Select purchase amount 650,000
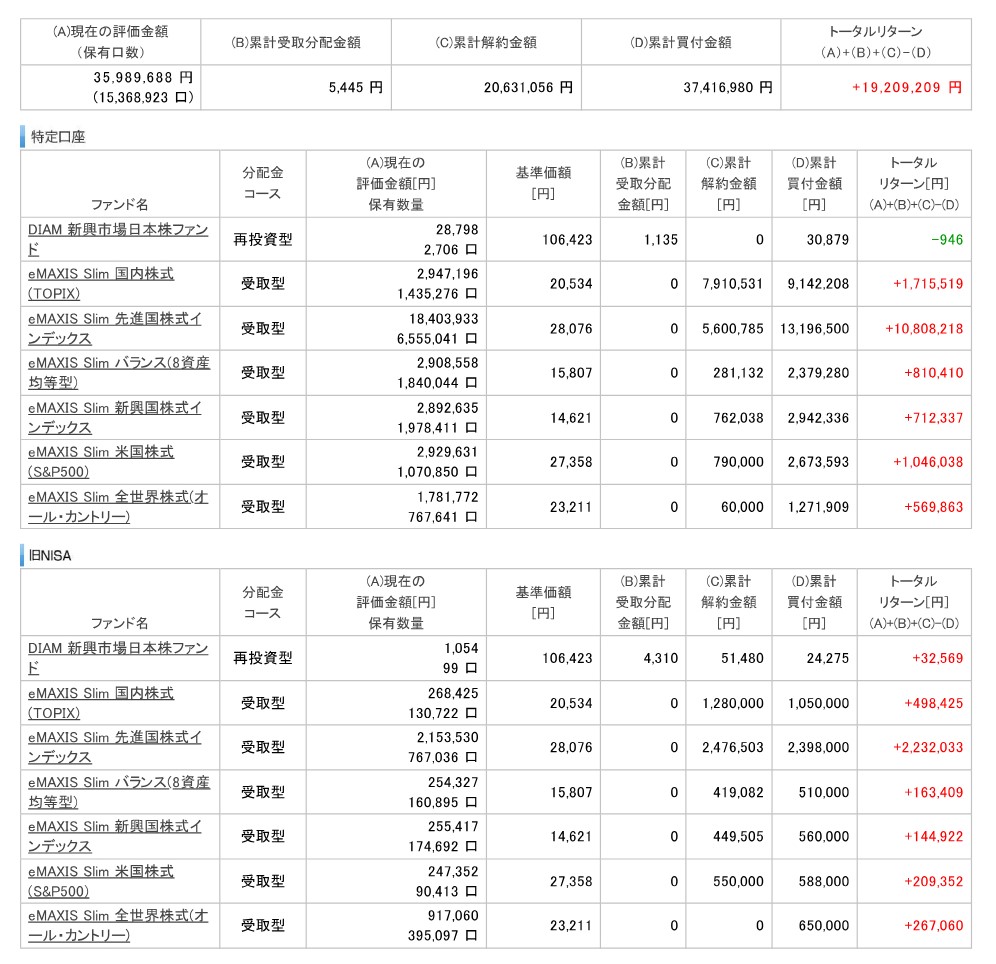This screenshot has width=996, height=964. click(x=824, y=925)
